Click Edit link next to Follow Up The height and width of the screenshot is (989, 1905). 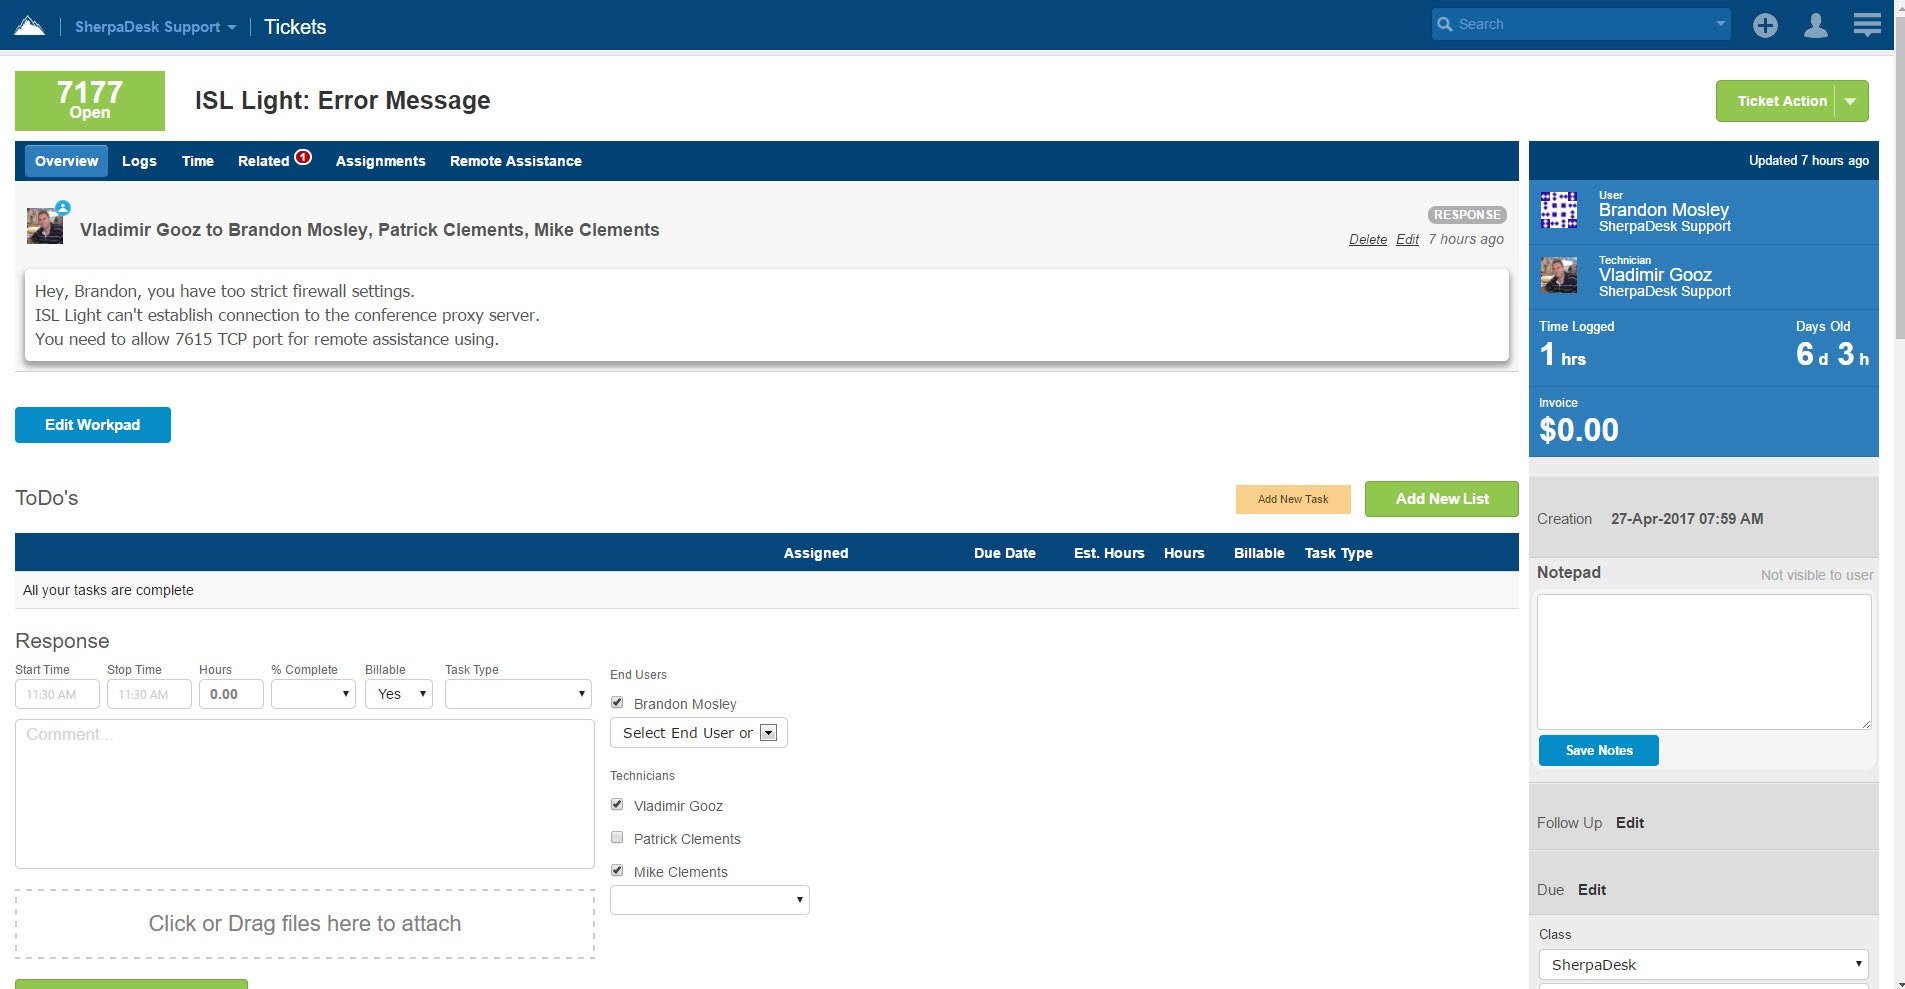[1630, 823]
